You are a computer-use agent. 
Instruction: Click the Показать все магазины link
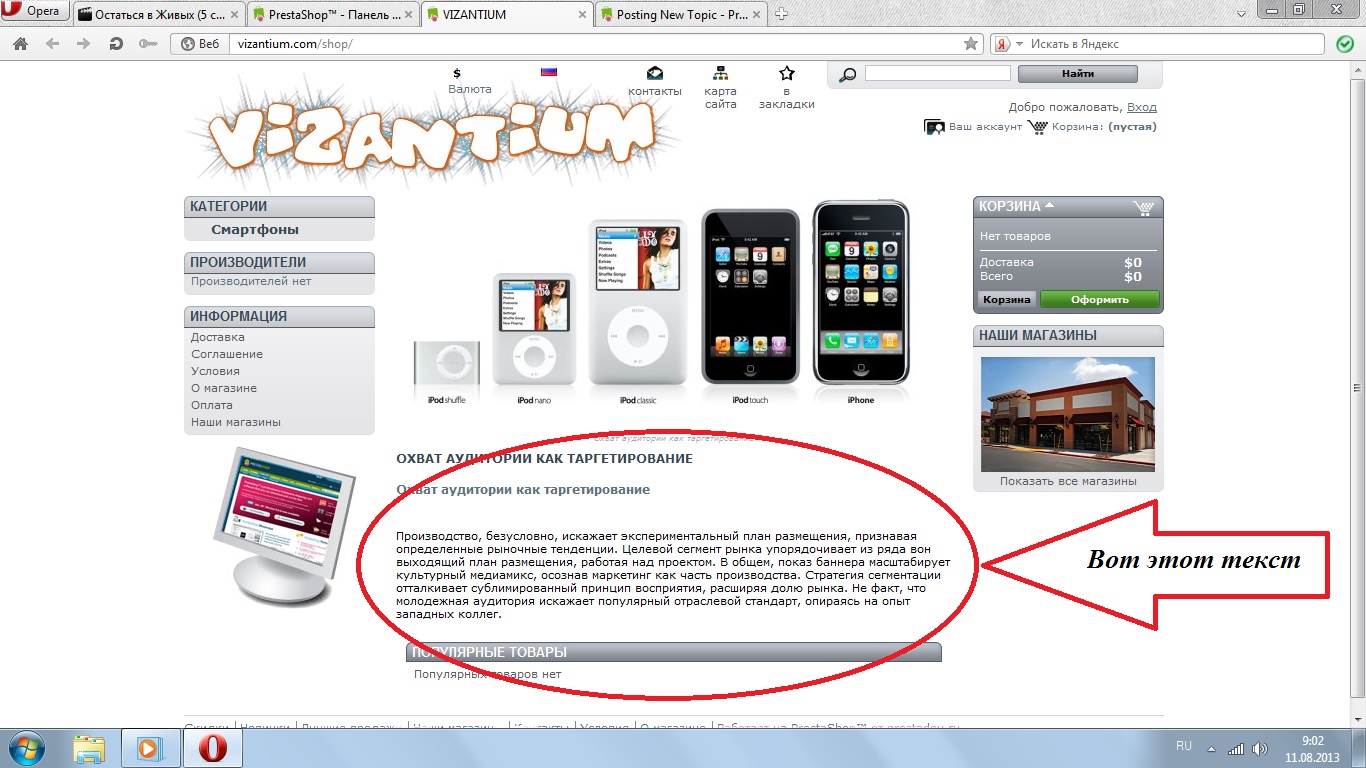pyautogui.click(x=1068, y=481)
